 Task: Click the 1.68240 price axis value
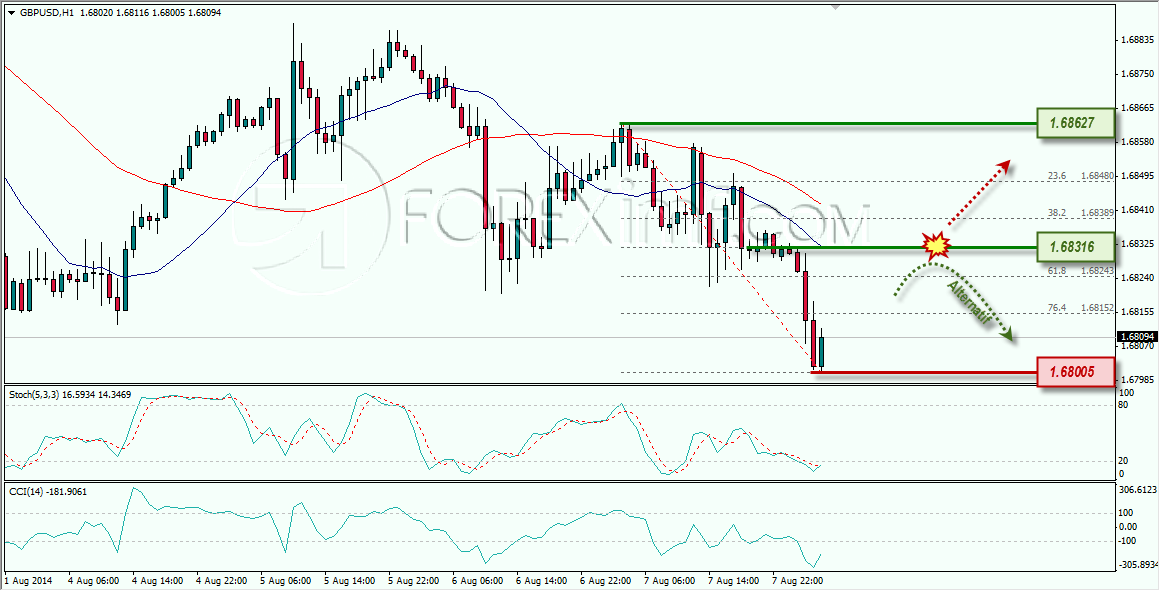[x=1139, y=278]
